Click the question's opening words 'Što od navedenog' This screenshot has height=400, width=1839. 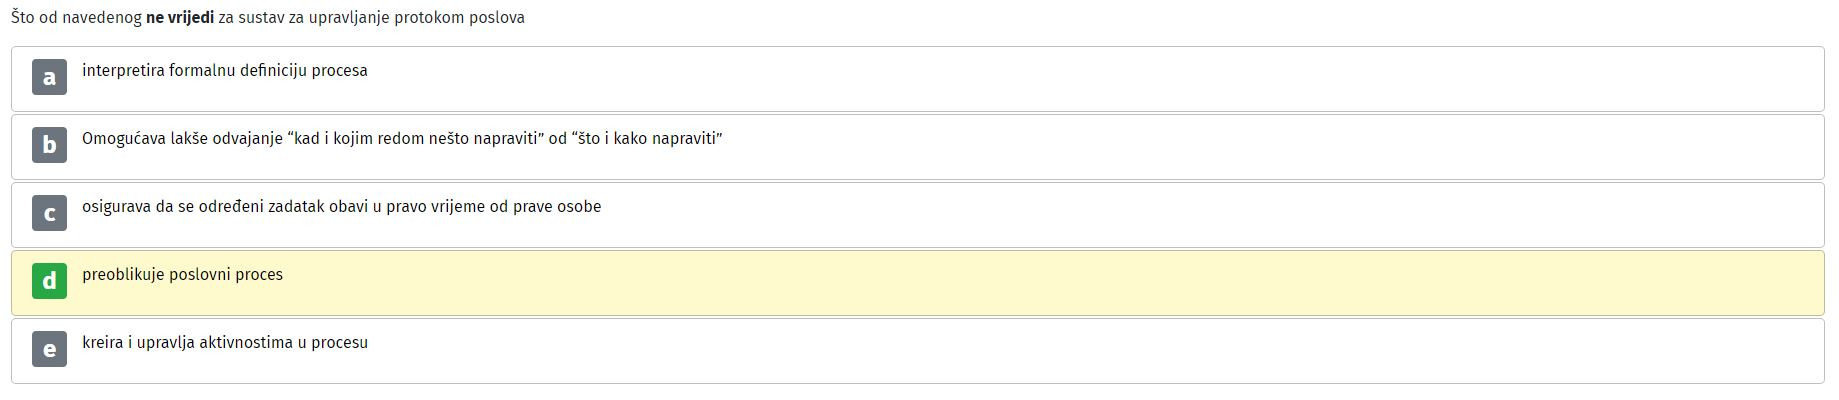76,18
